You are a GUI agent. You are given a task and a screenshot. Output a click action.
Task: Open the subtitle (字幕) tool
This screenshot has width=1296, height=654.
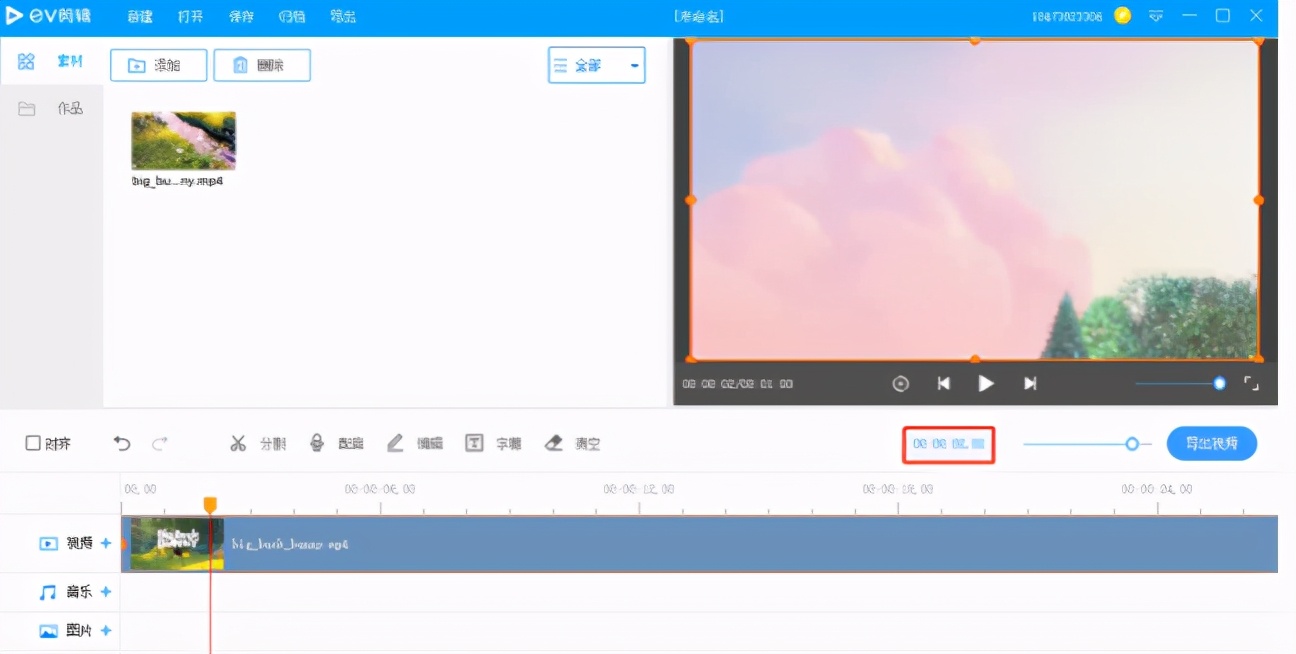(x=474, y=443)
